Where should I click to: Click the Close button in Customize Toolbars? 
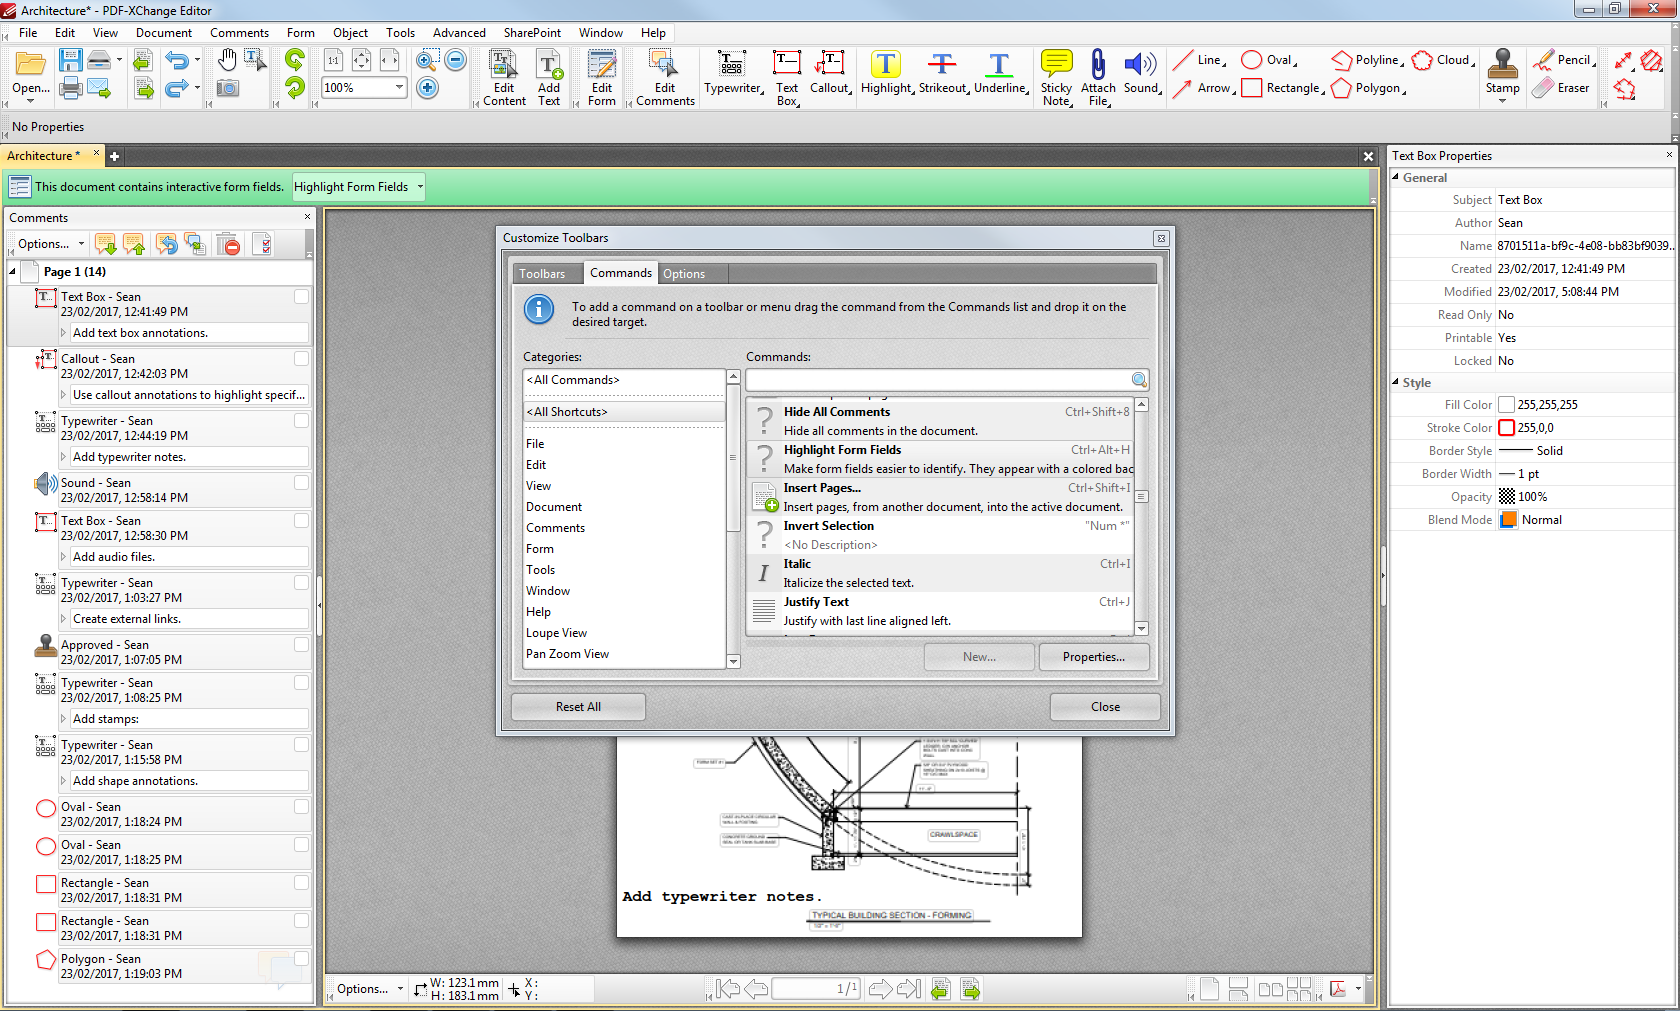tap(1105, 707)
